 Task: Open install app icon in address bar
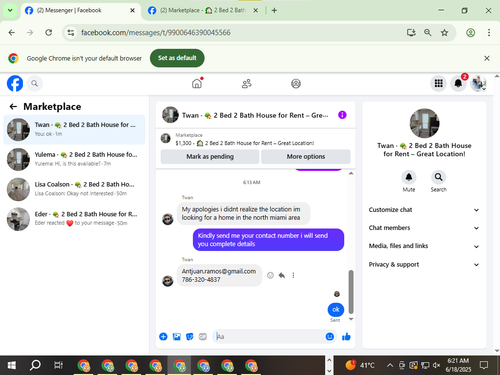[411, 32]
